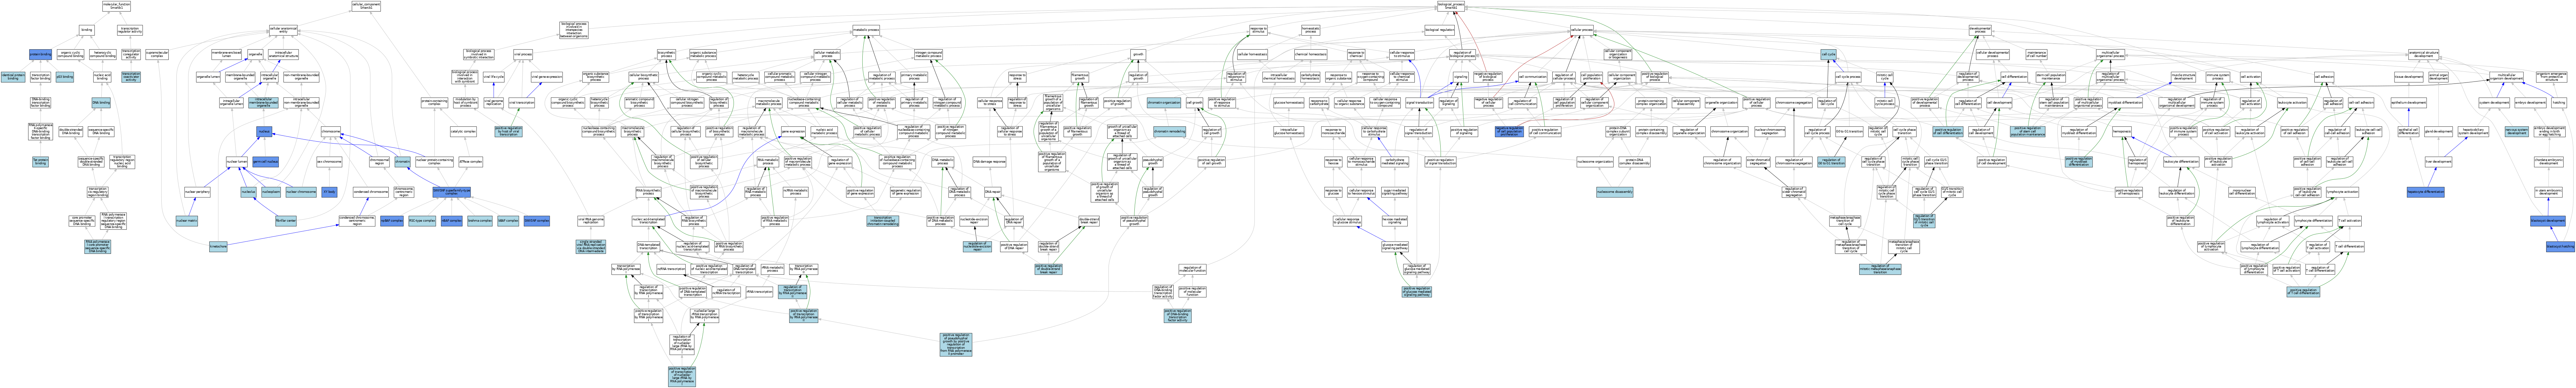The height and width of the screenshot is (388, 2576).
Task: Click the "response to monosaccharide" node
Action: coord(1334,132)
